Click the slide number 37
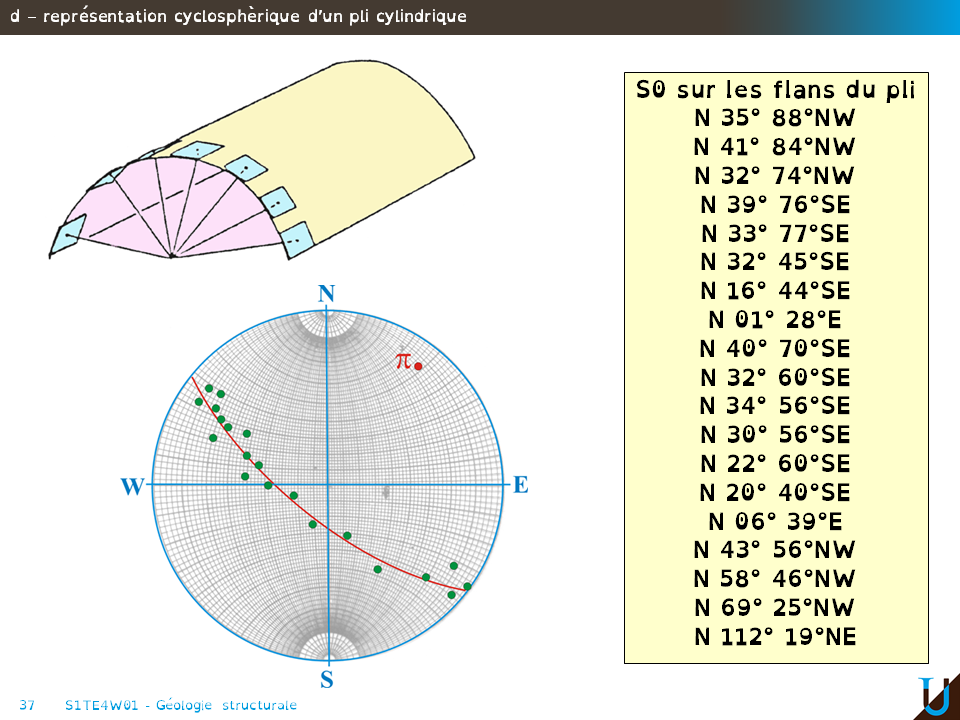This screenshot has width=960, height=720. click(x=27, y=705)
